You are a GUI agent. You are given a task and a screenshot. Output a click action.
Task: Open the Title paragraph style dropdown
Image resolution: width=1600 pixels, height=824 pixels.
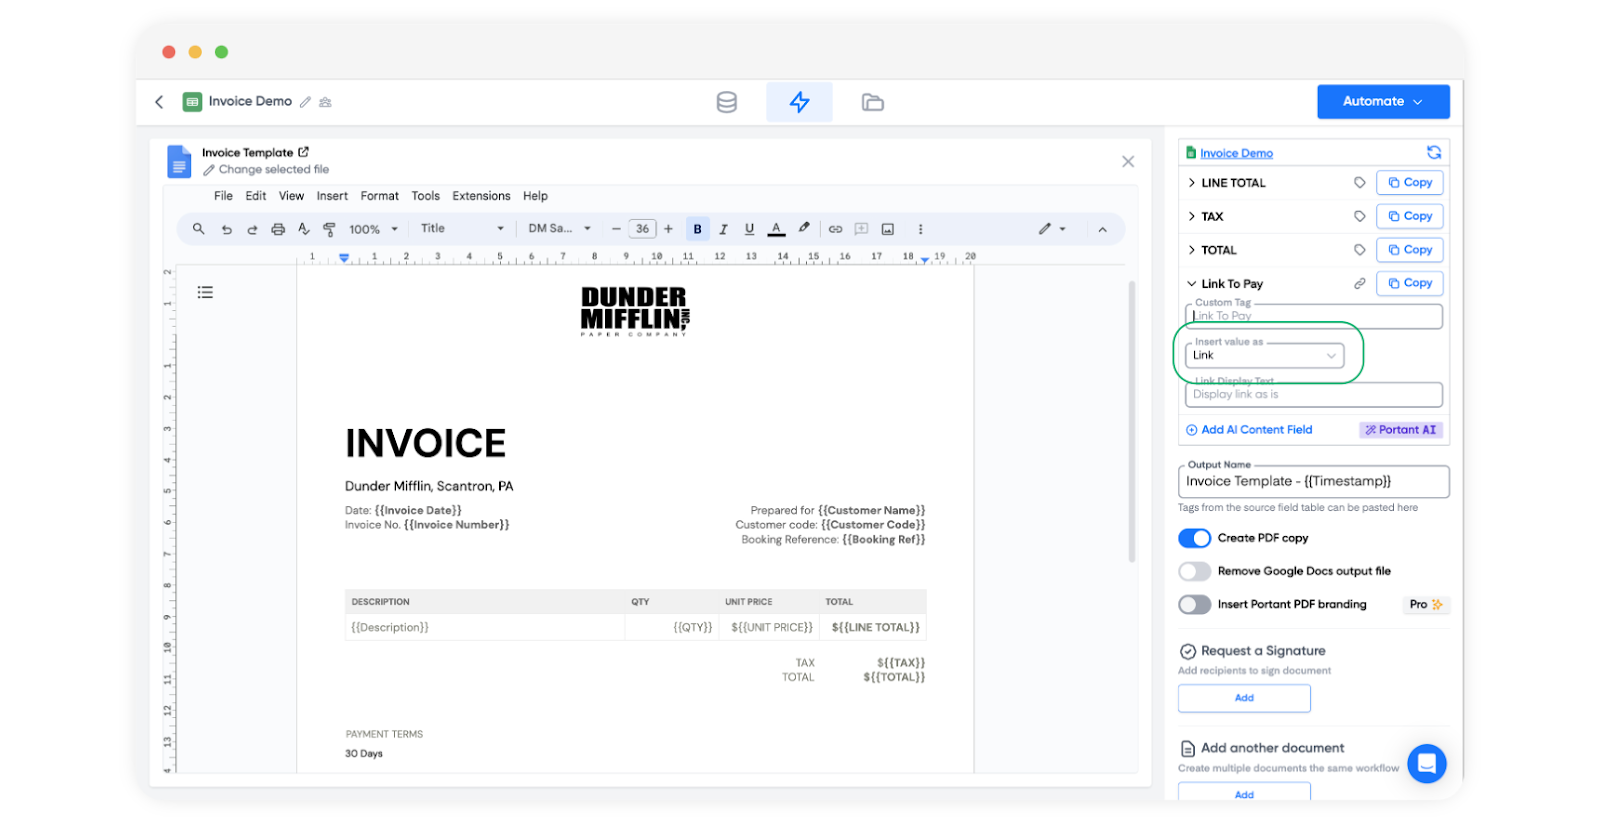tap(462, 229)
